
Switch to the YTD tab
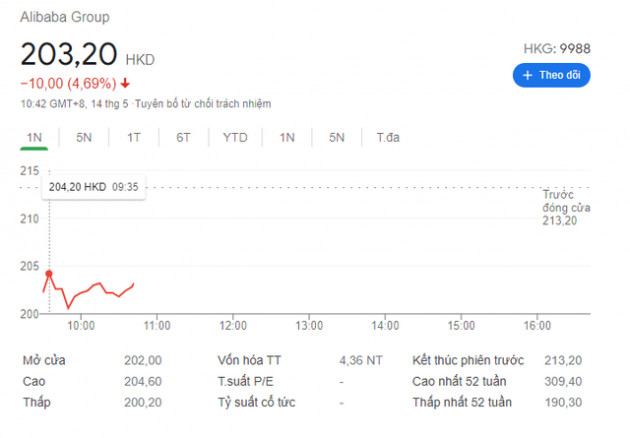tap(235, 138)
